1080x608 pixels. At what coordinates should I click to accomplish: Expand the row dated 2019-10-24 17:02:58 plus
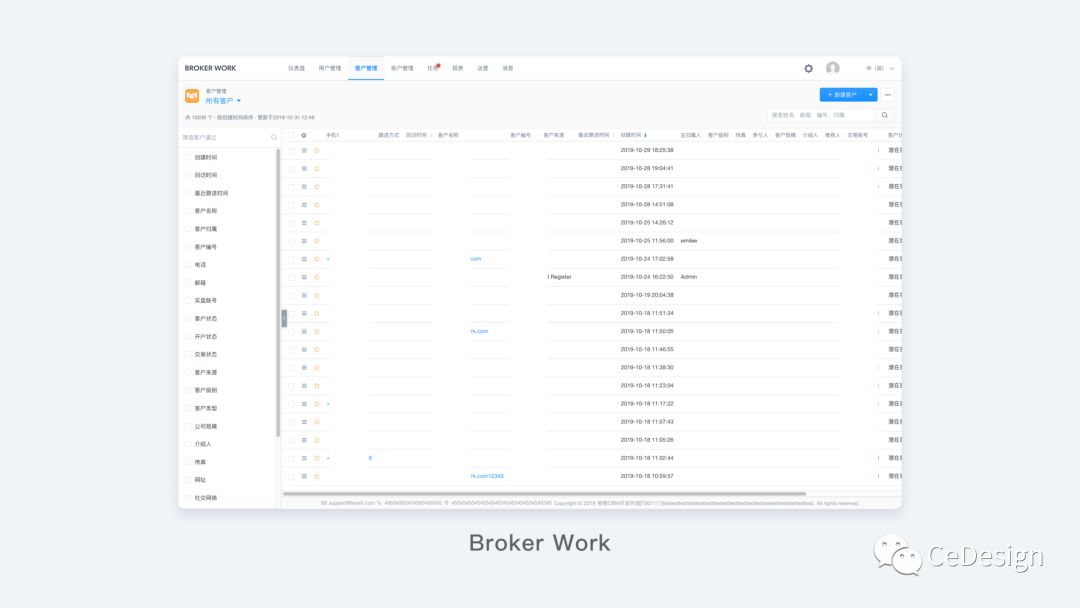coord(328,259)
